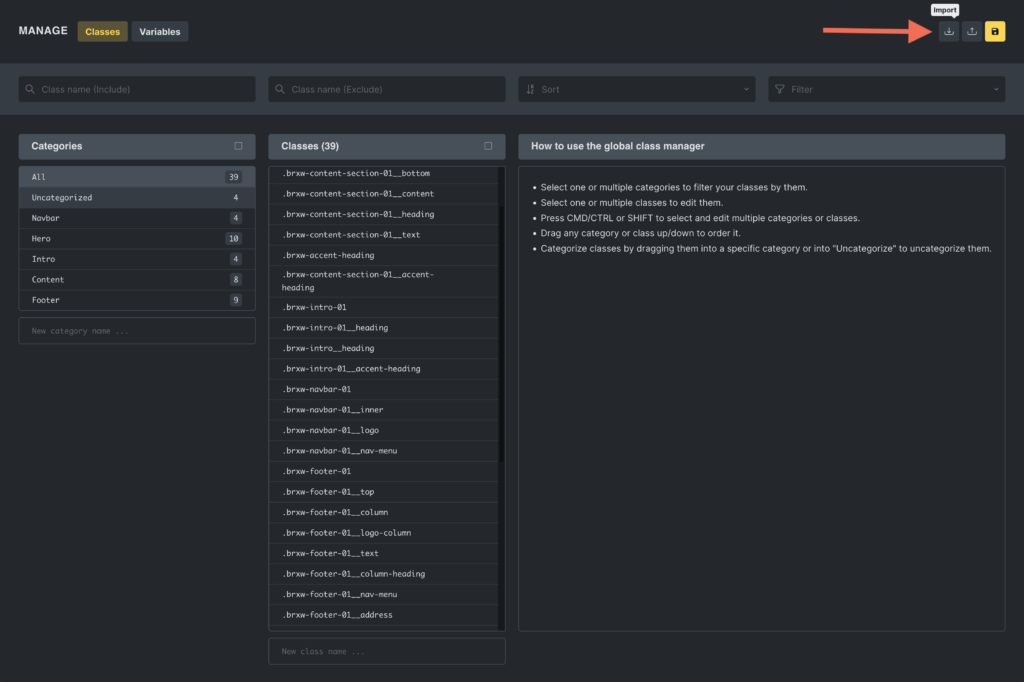
Task: Focus the New class name input field
Action: (386, 652)
